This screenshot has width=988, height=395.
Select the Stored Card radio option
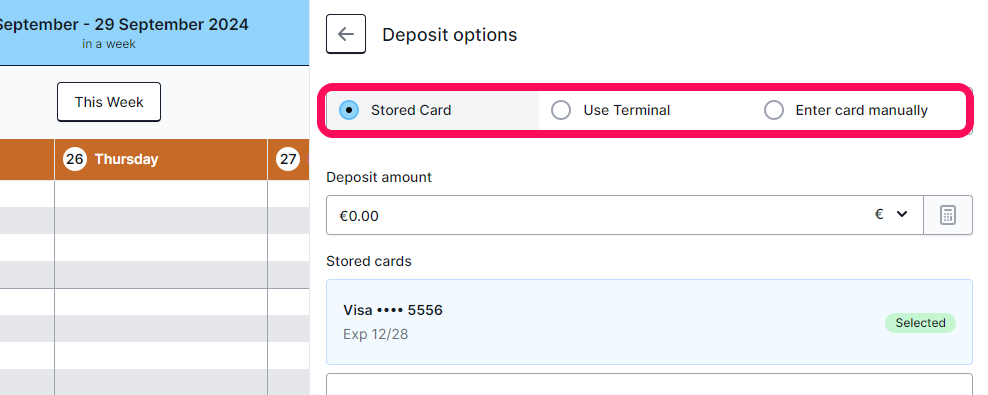(x=348, y=110)
